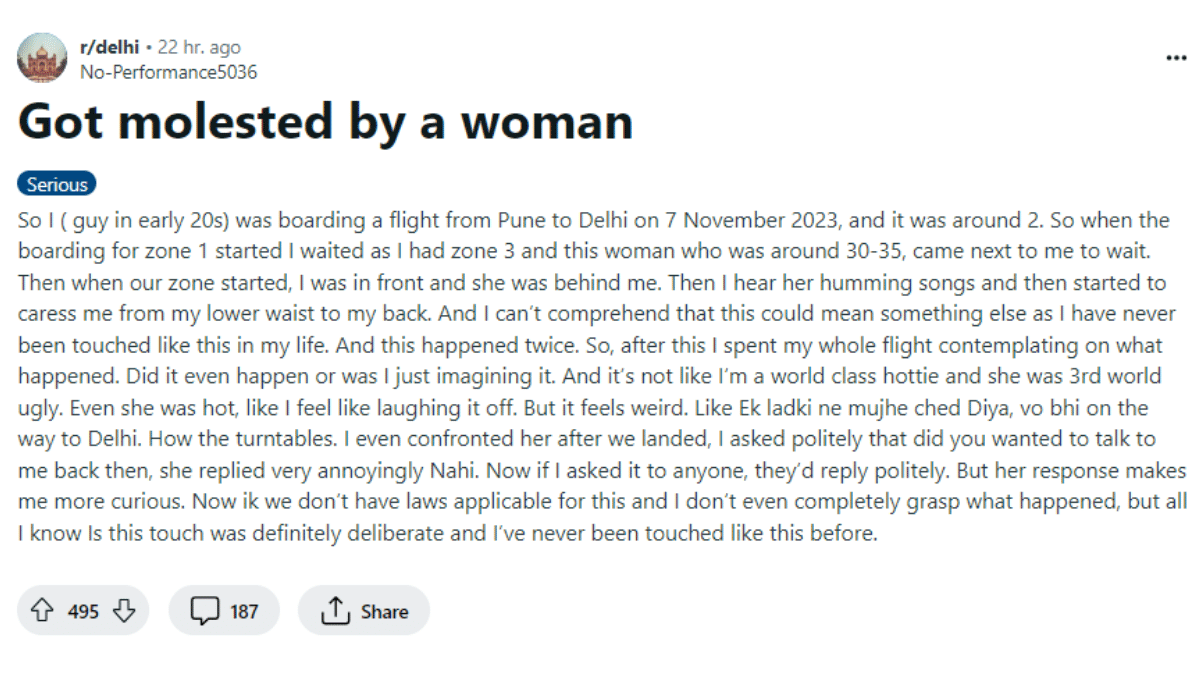1200x675 pixels.
Task: Click the Serious flair tag
Action: (56, 183)
